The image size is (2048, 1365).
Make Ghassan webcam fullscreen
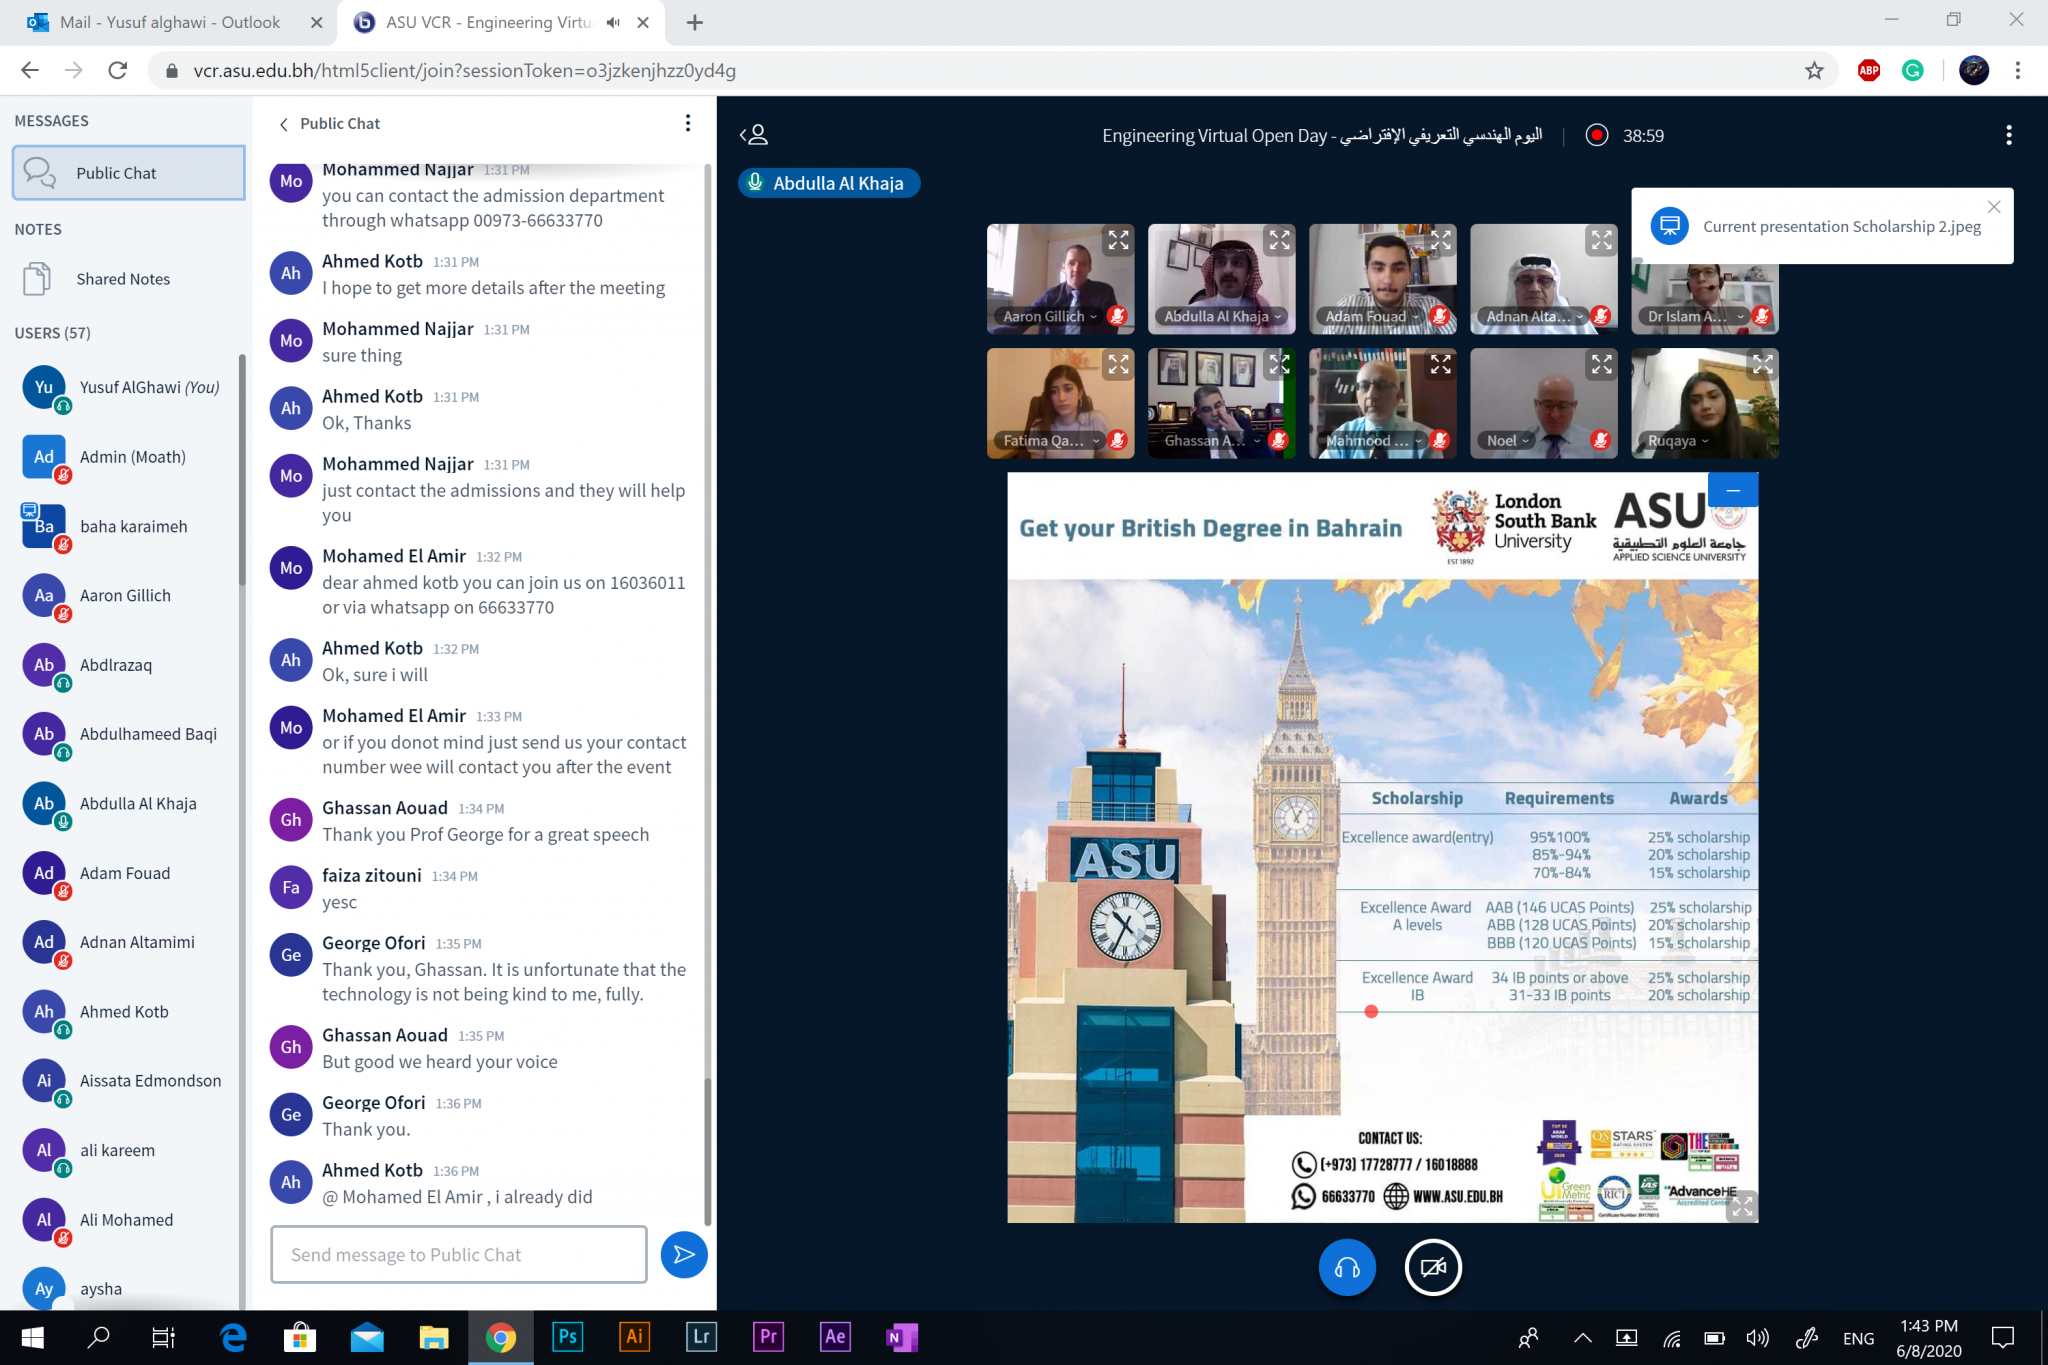click(x=1279, y=365)
